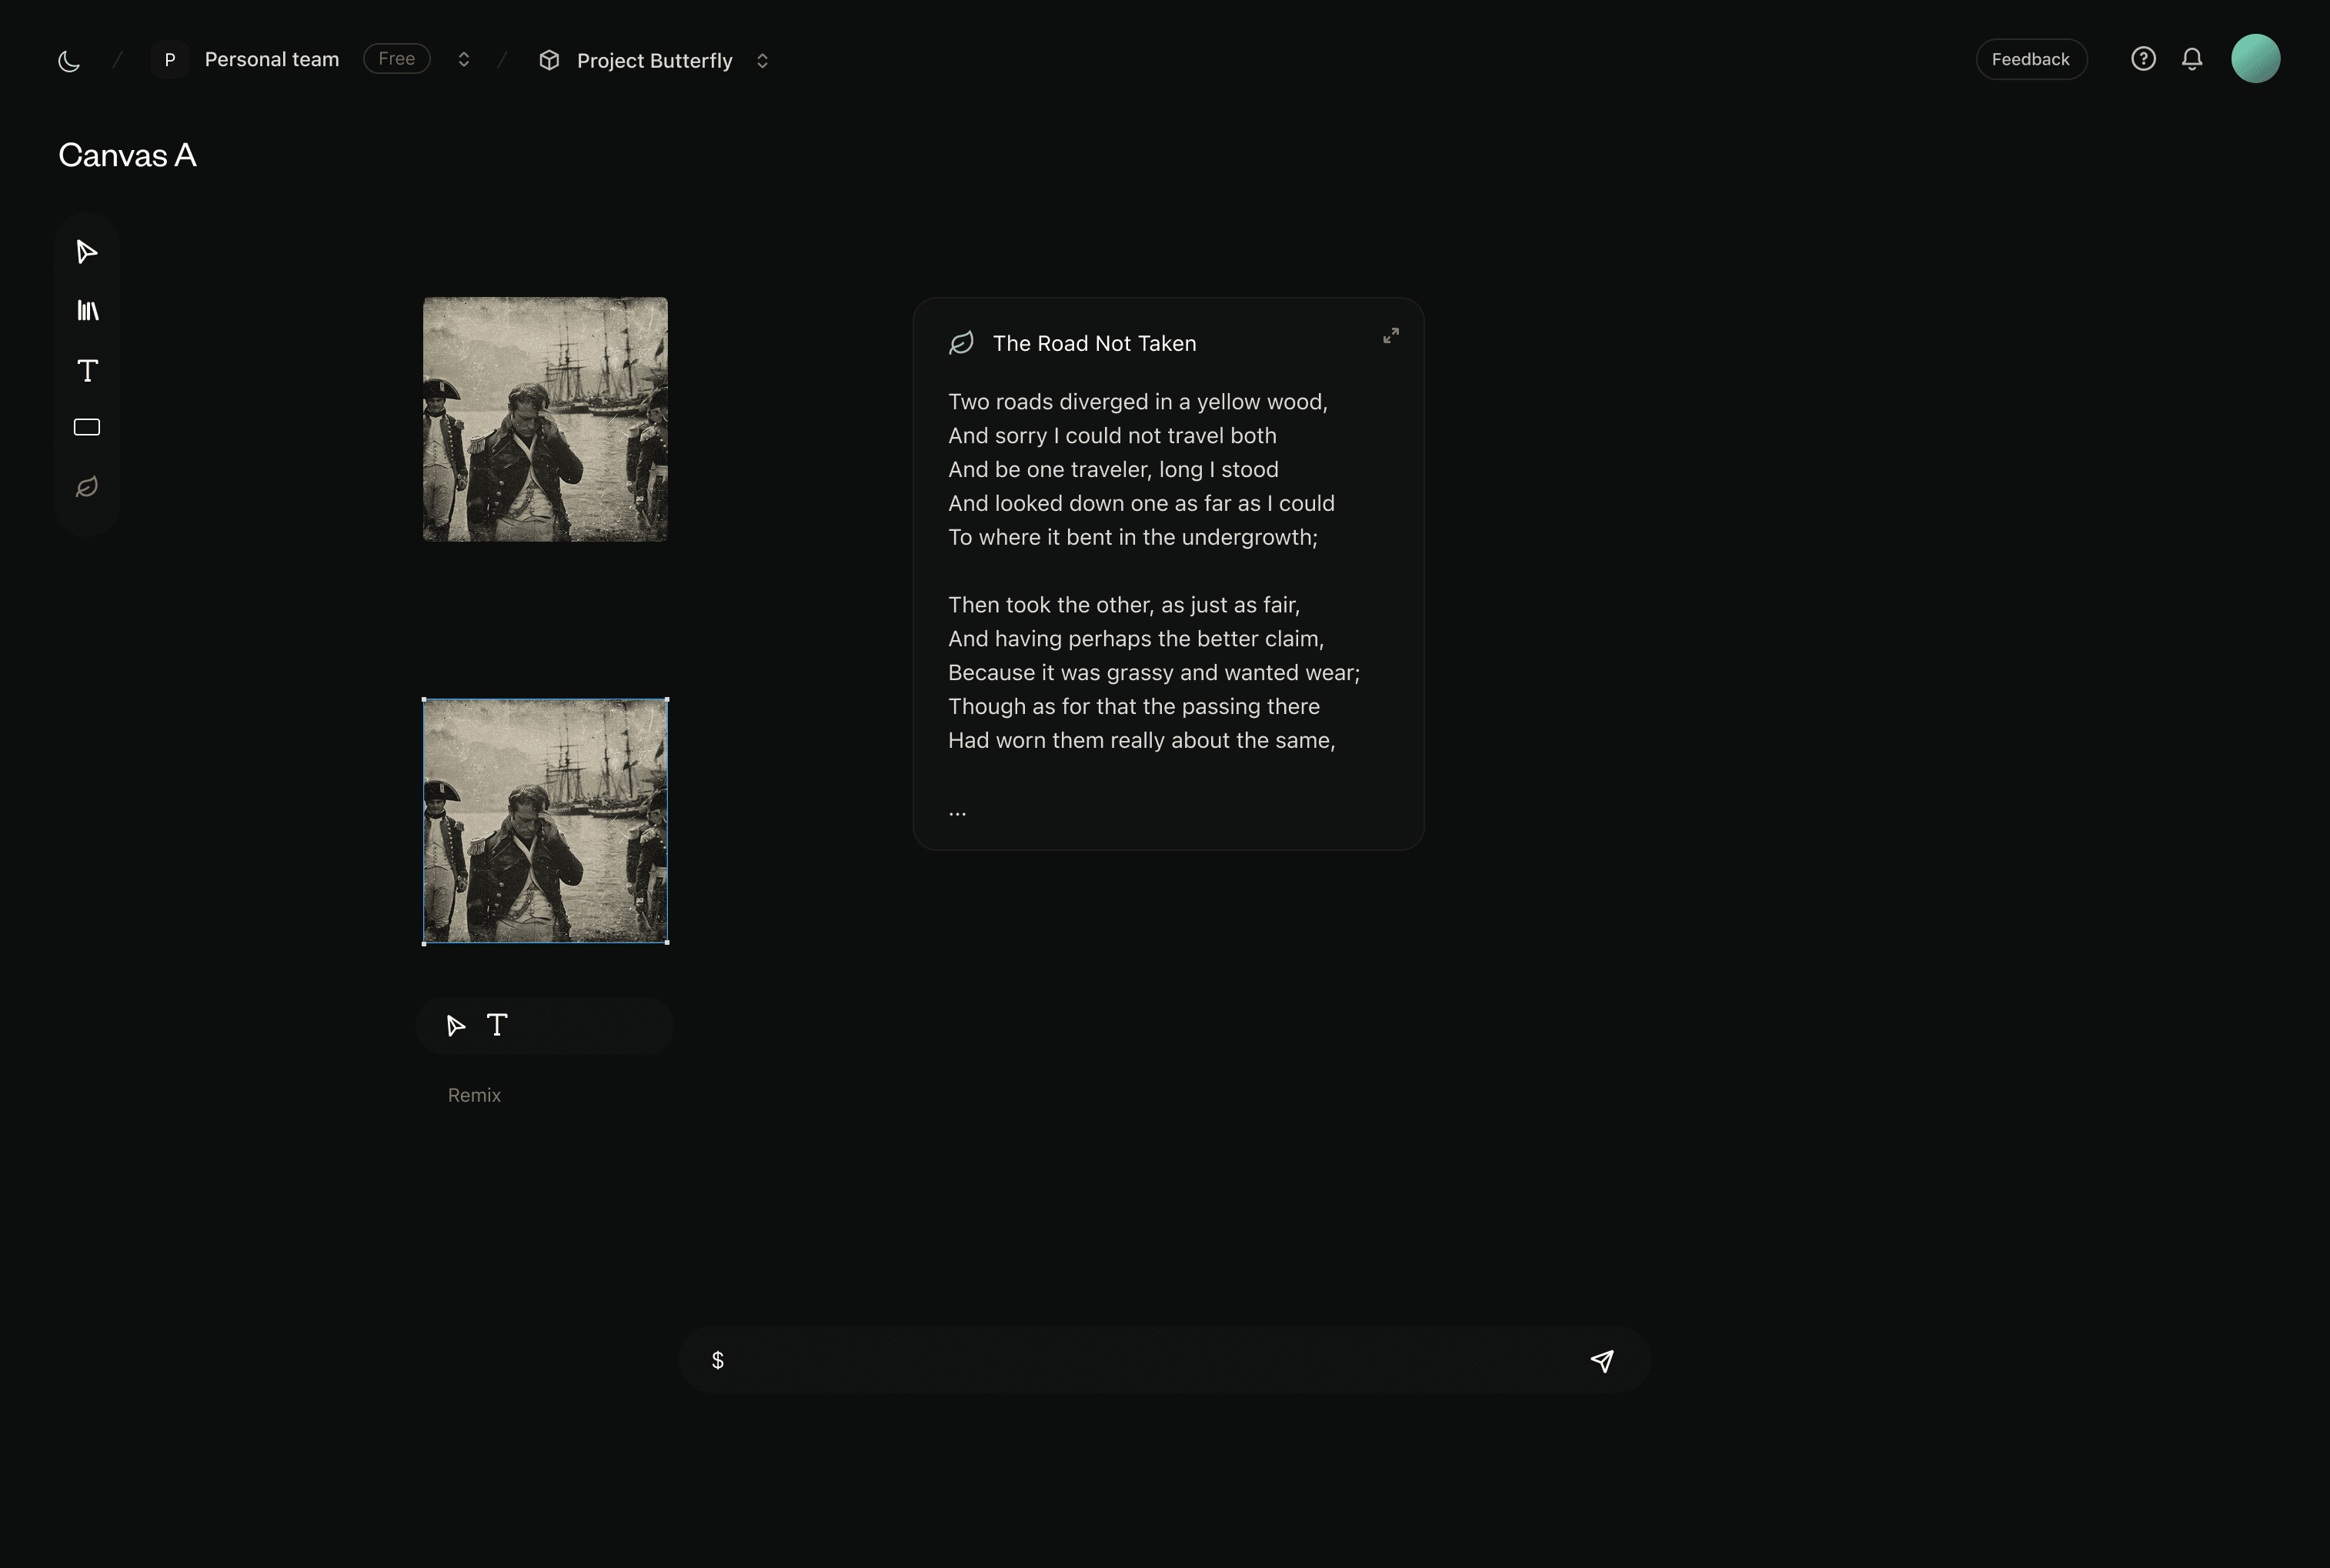This screenshot has height=1568, width=2330.
Task: Expand The Road Not Taken card
Action: click(1391, 336)
